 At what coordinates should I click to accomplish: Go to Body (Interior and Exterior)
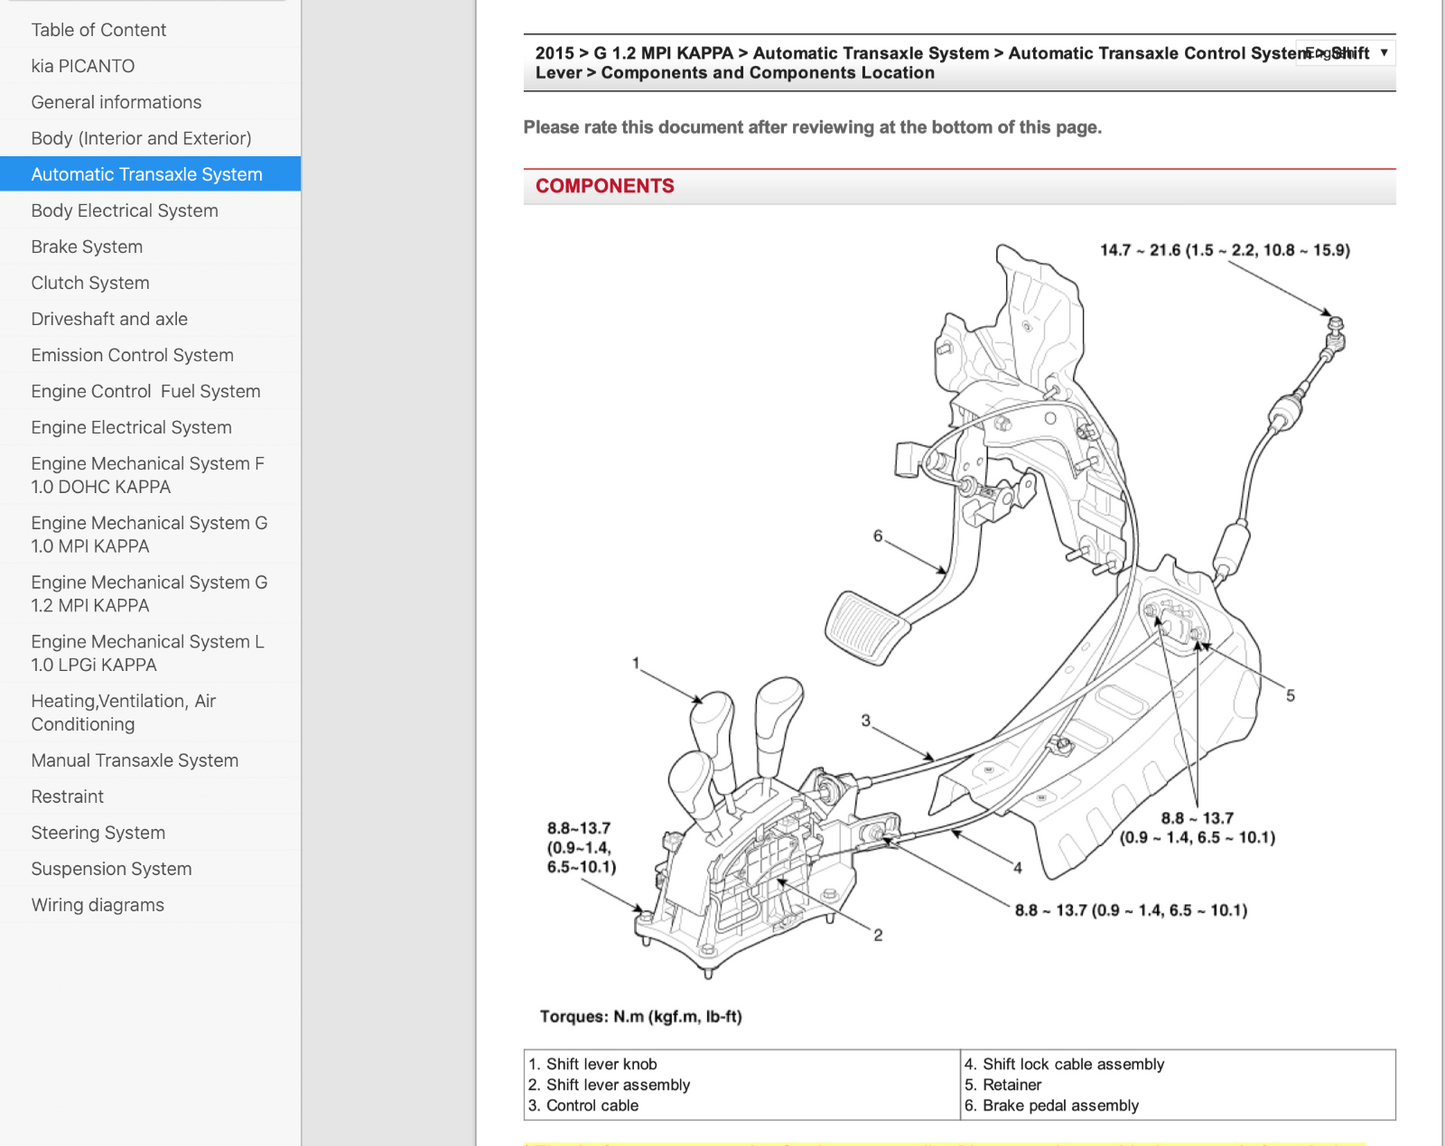click(x=141, y=138)
